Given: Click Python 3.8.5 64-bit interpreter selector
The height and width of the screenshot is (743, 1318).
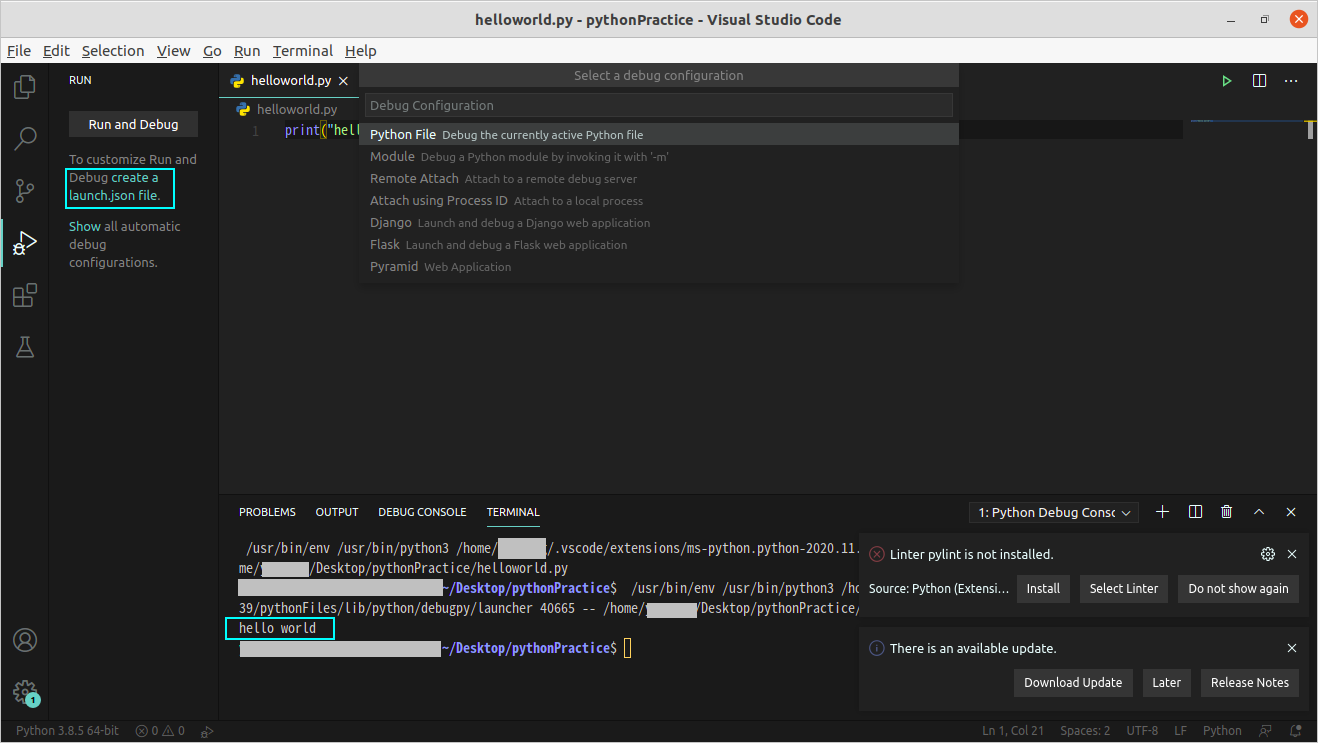Looking at the screenshot, I should 67,731.
